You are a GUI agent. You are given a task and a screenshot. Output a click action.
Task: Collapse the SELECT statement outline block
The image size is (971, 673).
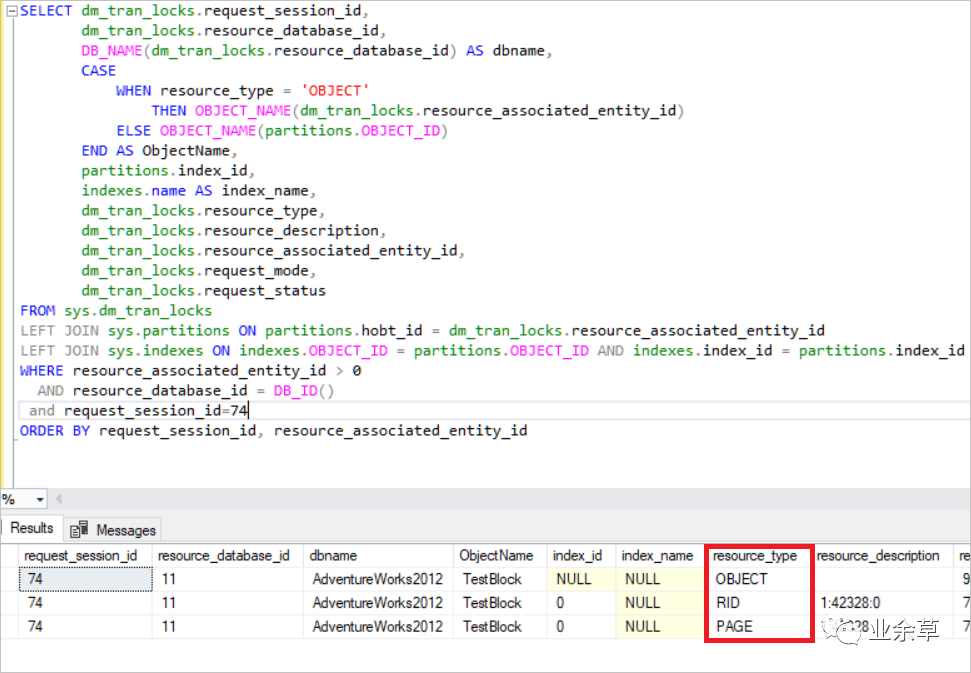point(12,11)
